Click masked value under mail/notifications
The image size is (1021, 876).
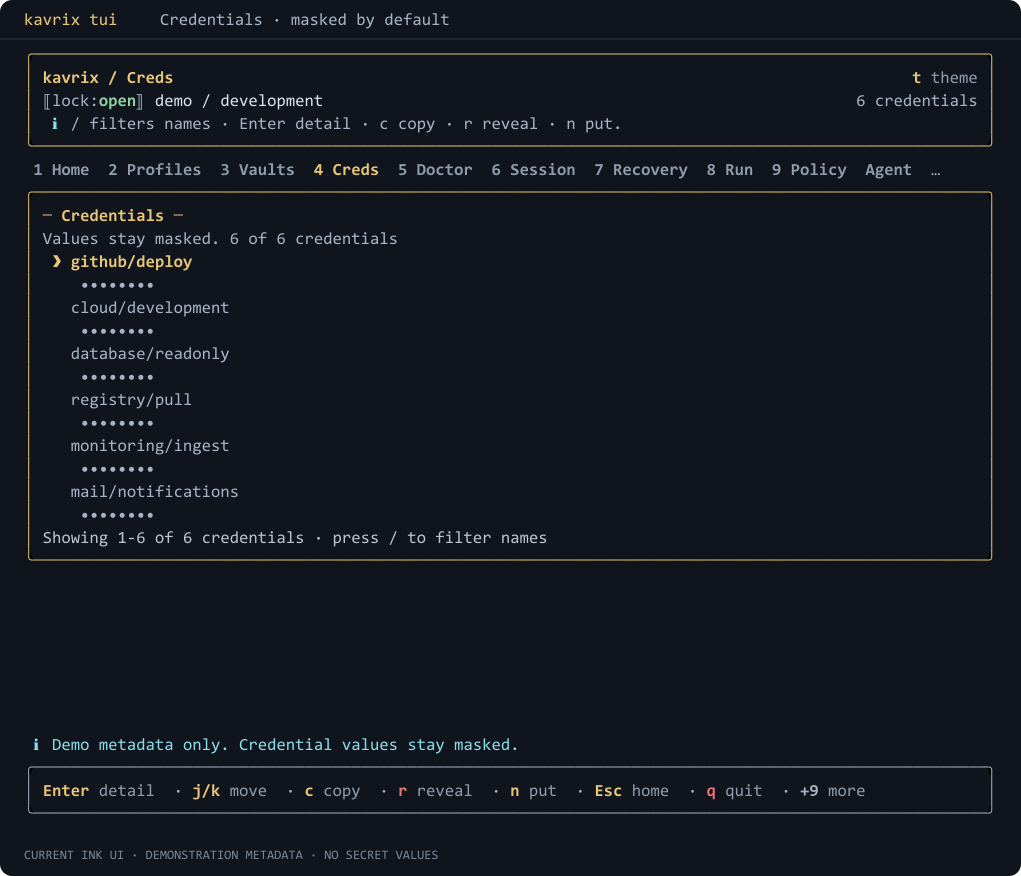(x=117, y=515)
